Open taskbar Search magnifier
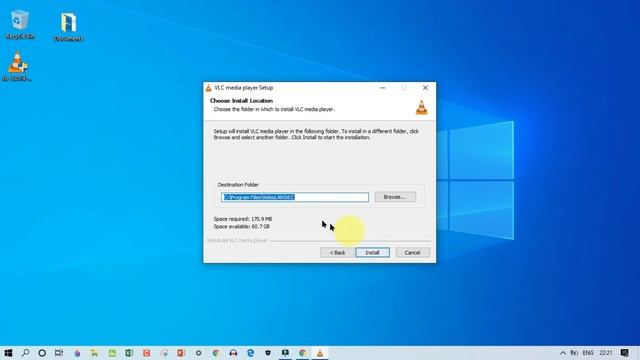 25,353
